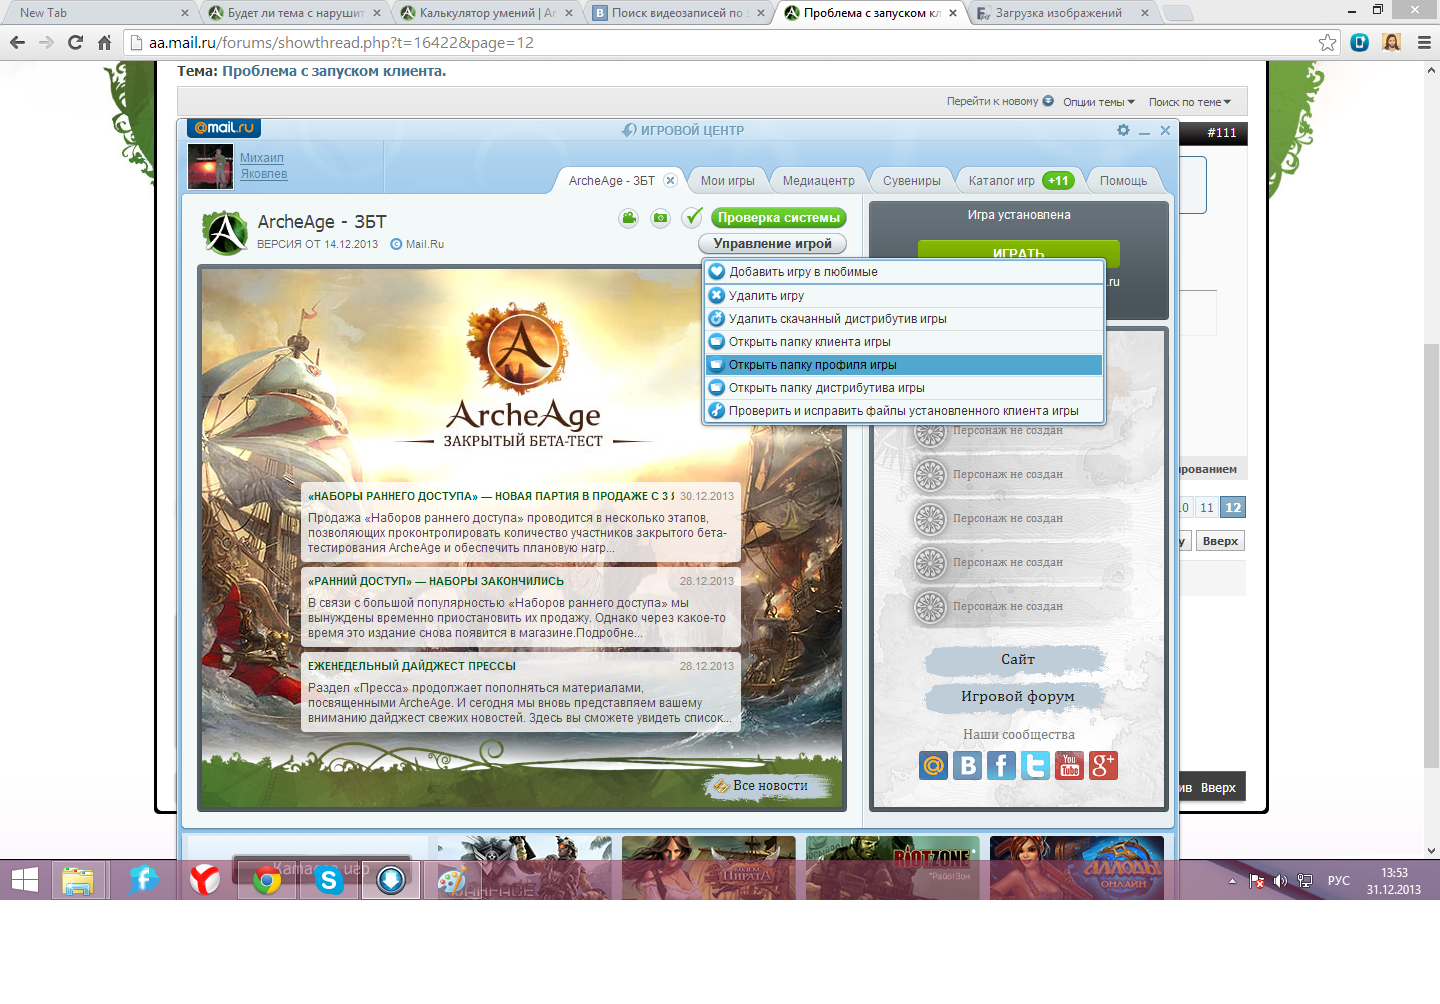This screenshot has width=1440, height=1004.
Task: Switch to the Мои игры tab
Action: click(727, 181)
